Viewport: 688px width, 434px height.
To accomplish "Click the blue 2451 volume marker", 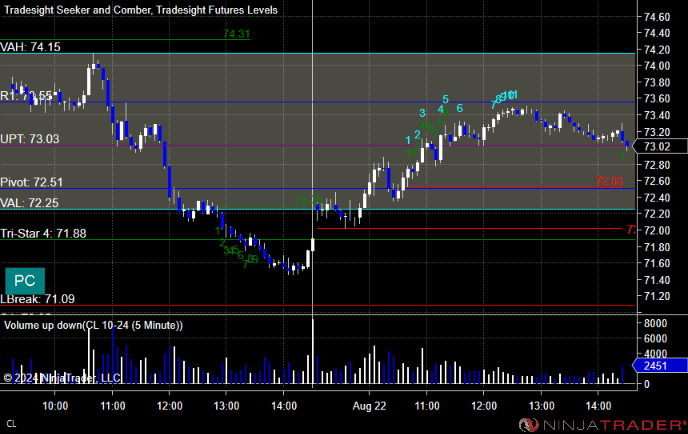I will (x=660, y=366).
